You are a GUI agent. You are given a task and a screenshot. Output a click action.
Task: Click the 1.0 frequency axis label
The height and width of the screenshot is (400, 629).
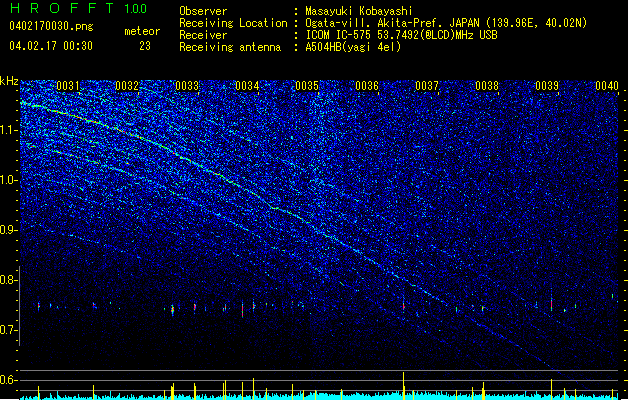click(x=9, y=180)
